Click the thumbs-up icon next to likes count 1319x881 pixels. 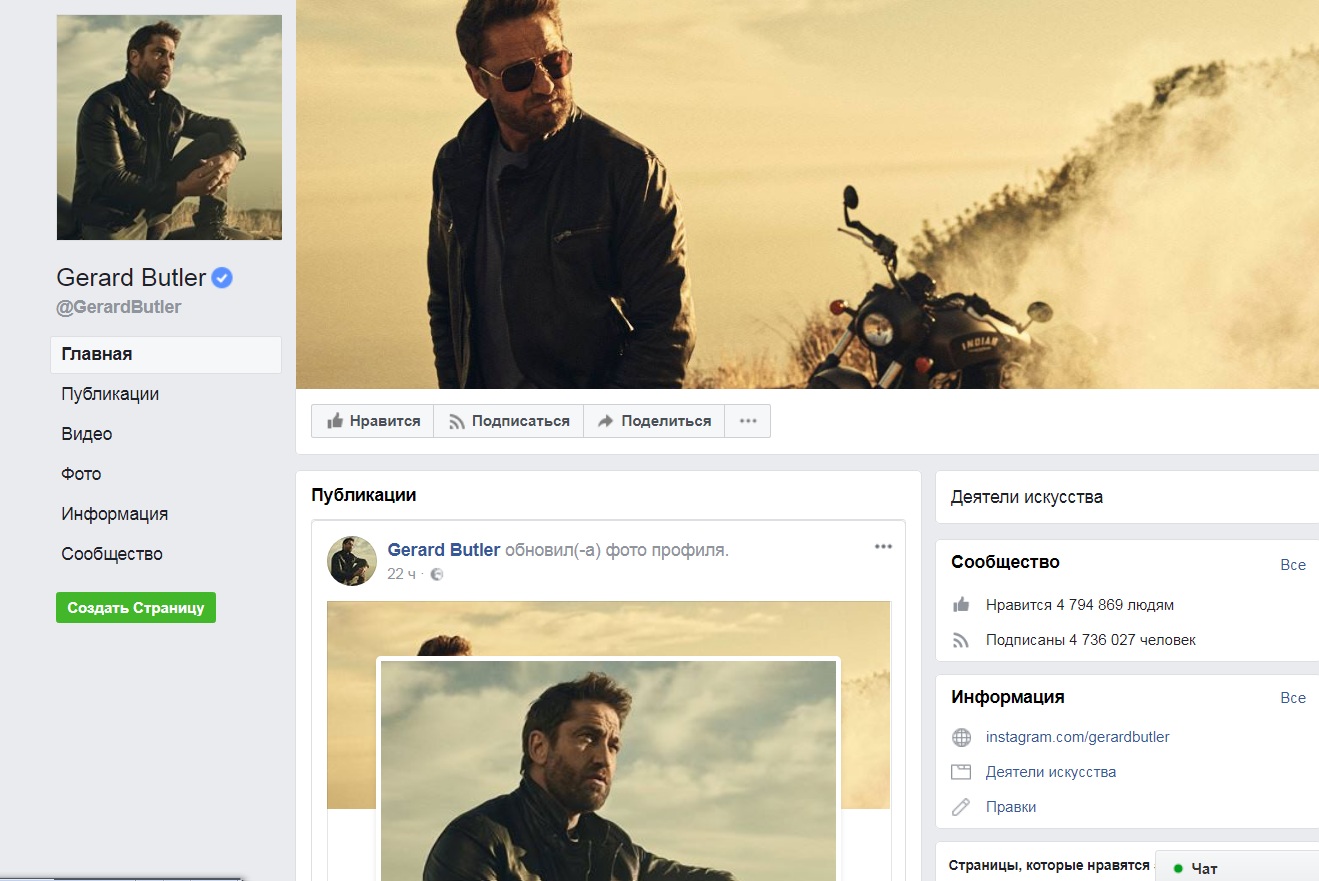[961, 605]
